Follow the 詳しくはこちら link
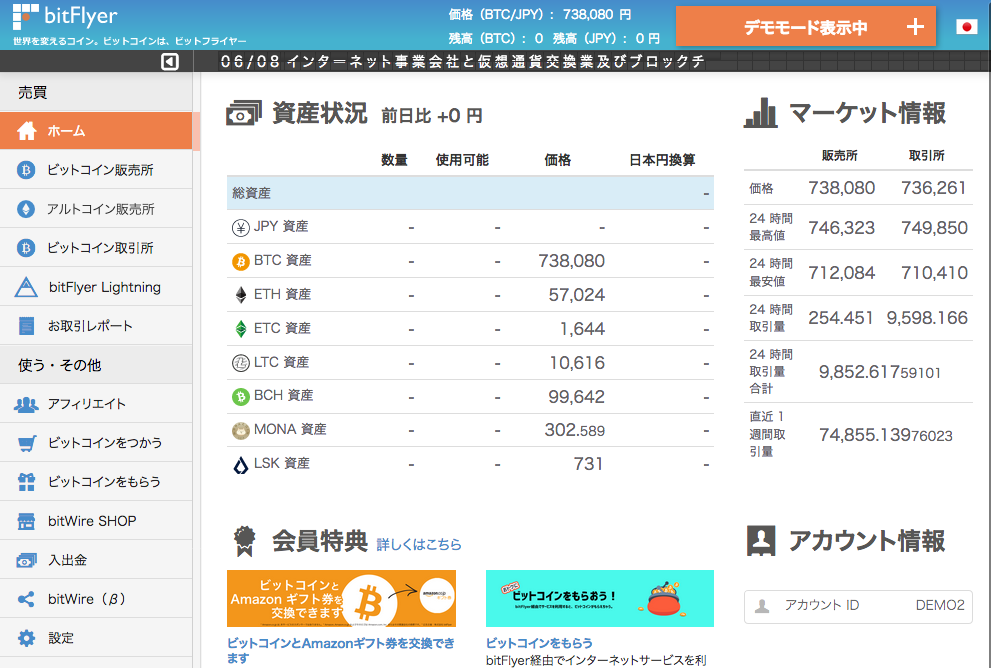Screen dimensions: 991x668 point(419,545)
